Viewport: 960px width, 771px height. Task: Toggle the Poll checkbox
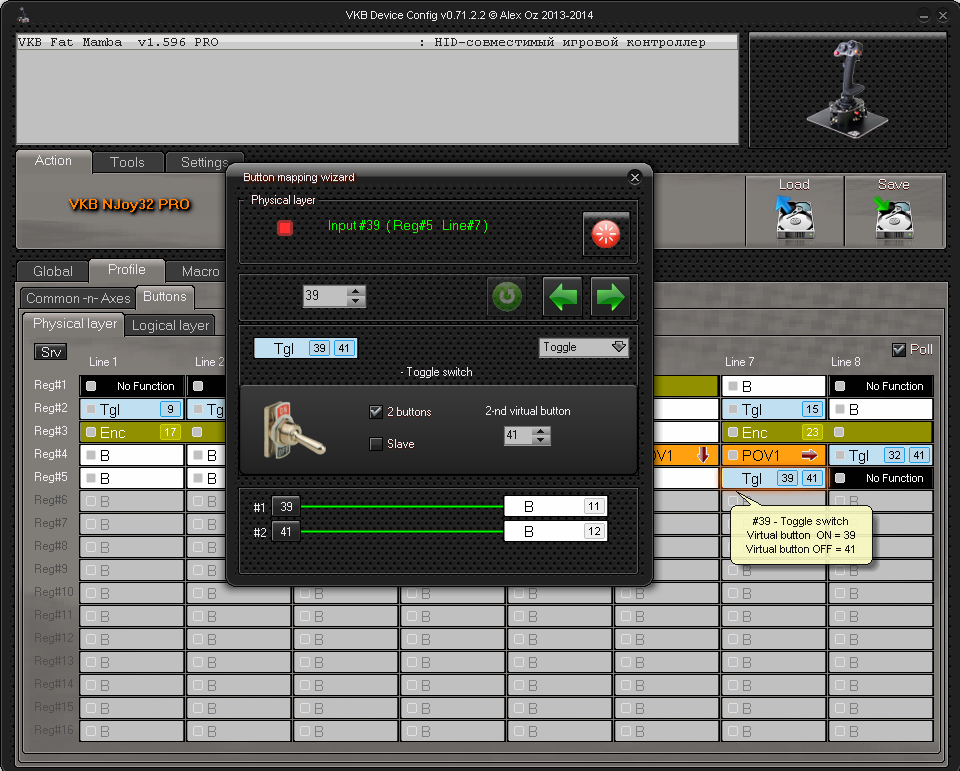pyautogui.click(x=899, y=350)
